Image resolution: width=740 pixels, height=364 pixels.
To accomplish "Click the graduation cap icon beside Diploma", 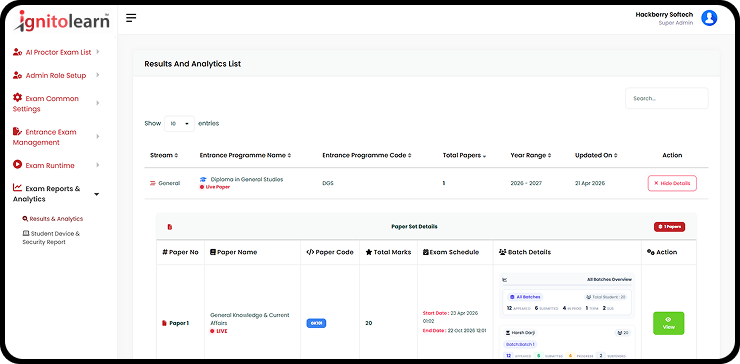I will pyautogui.click(x=203, y=179).
